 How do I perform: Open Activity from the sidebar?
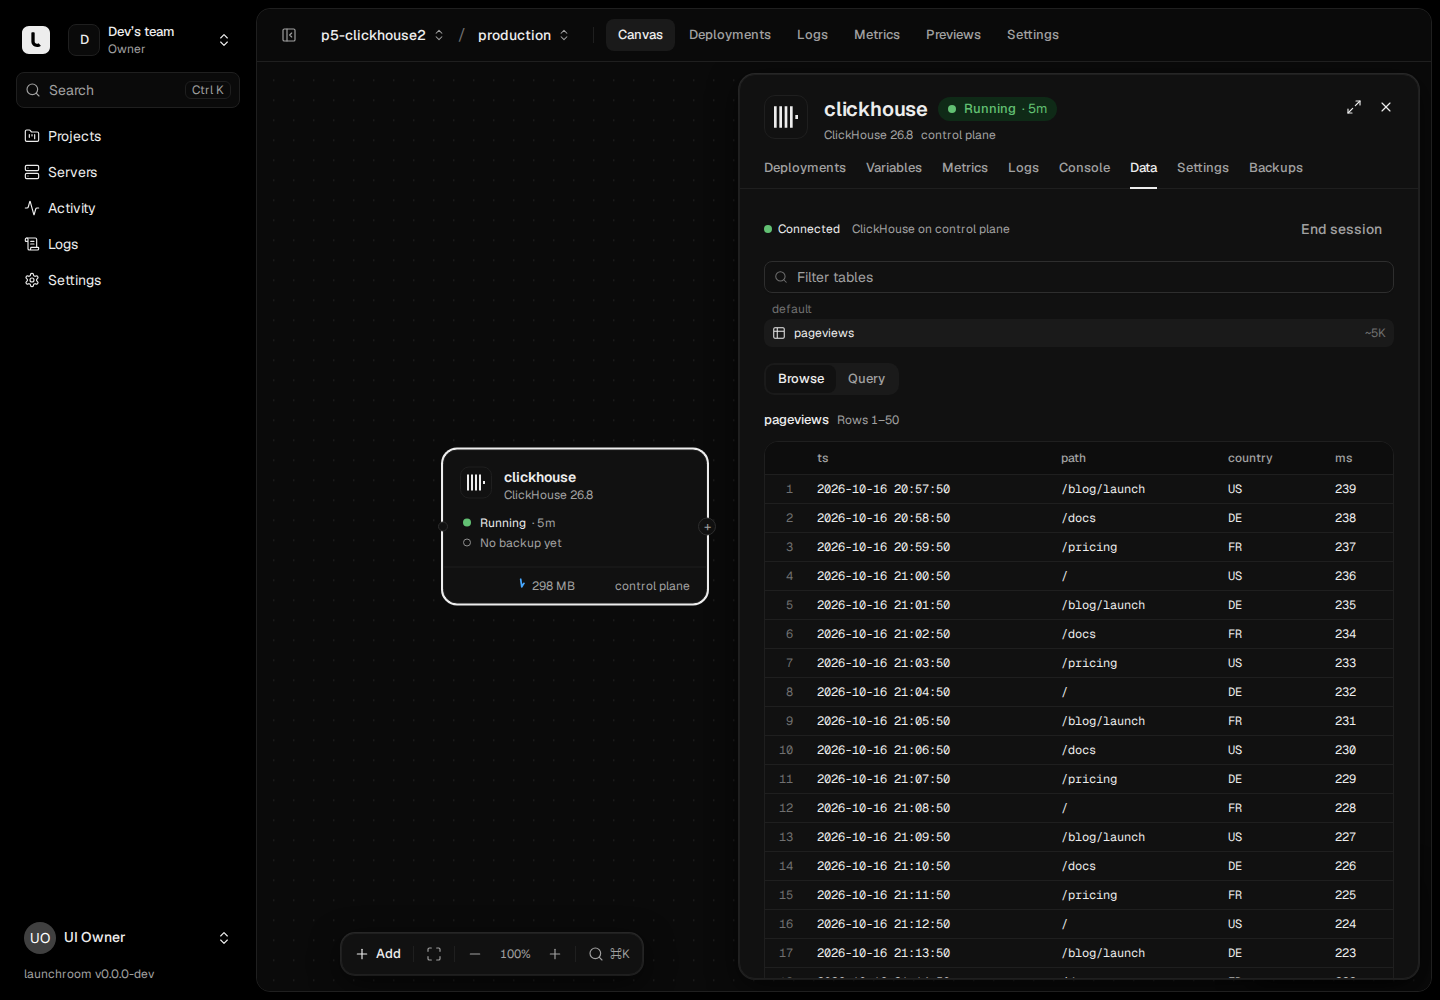point(128,208)
